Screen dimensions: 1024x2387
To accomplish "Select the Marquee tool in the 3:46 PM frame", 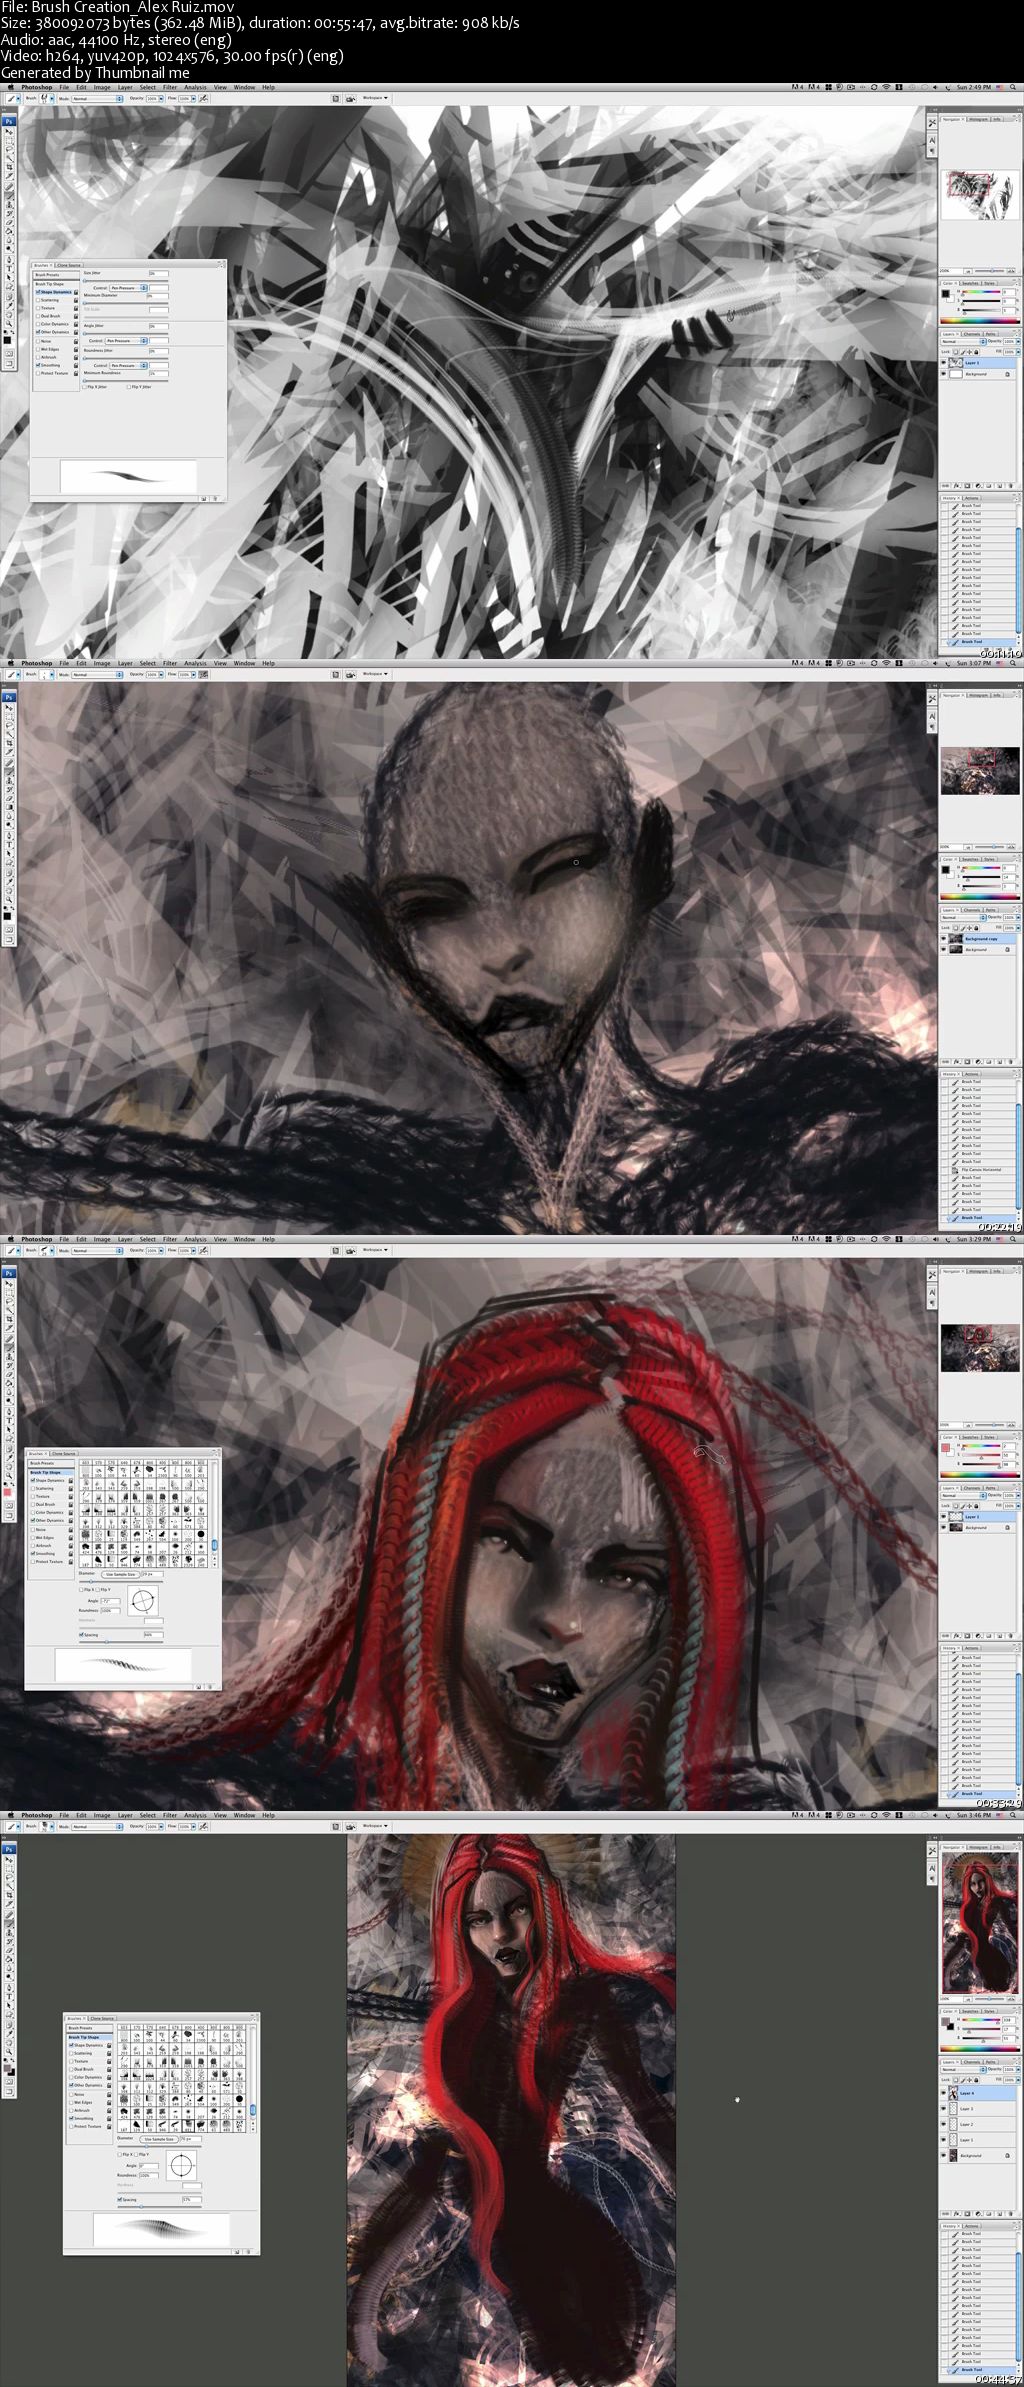I will [x=9, y=1869].
